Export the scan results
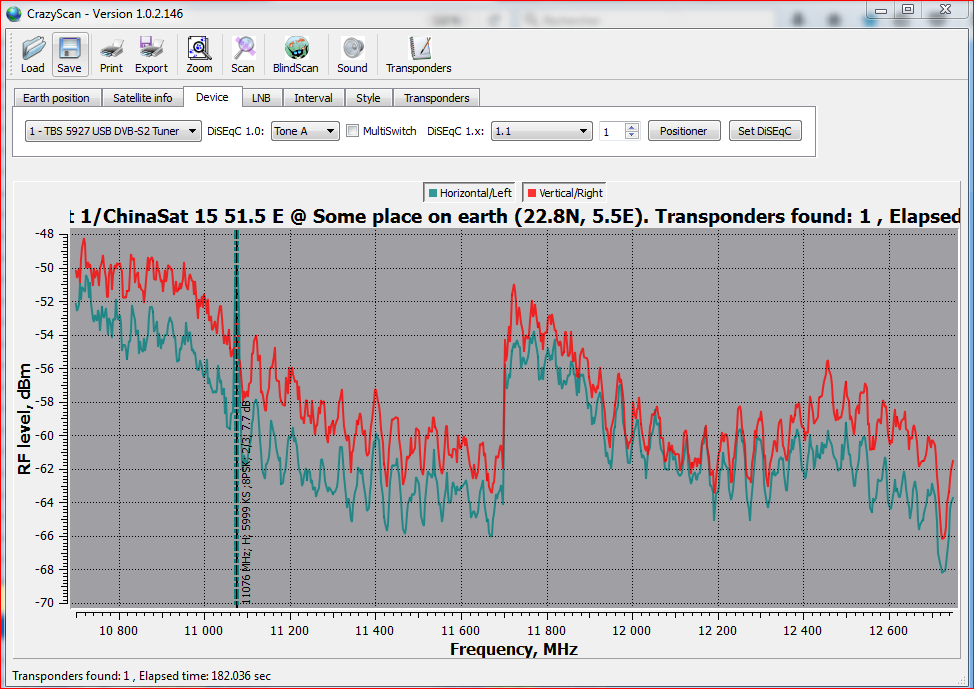Image resolution: width=974 pixels, height=689 pixels. pos(151,54)
